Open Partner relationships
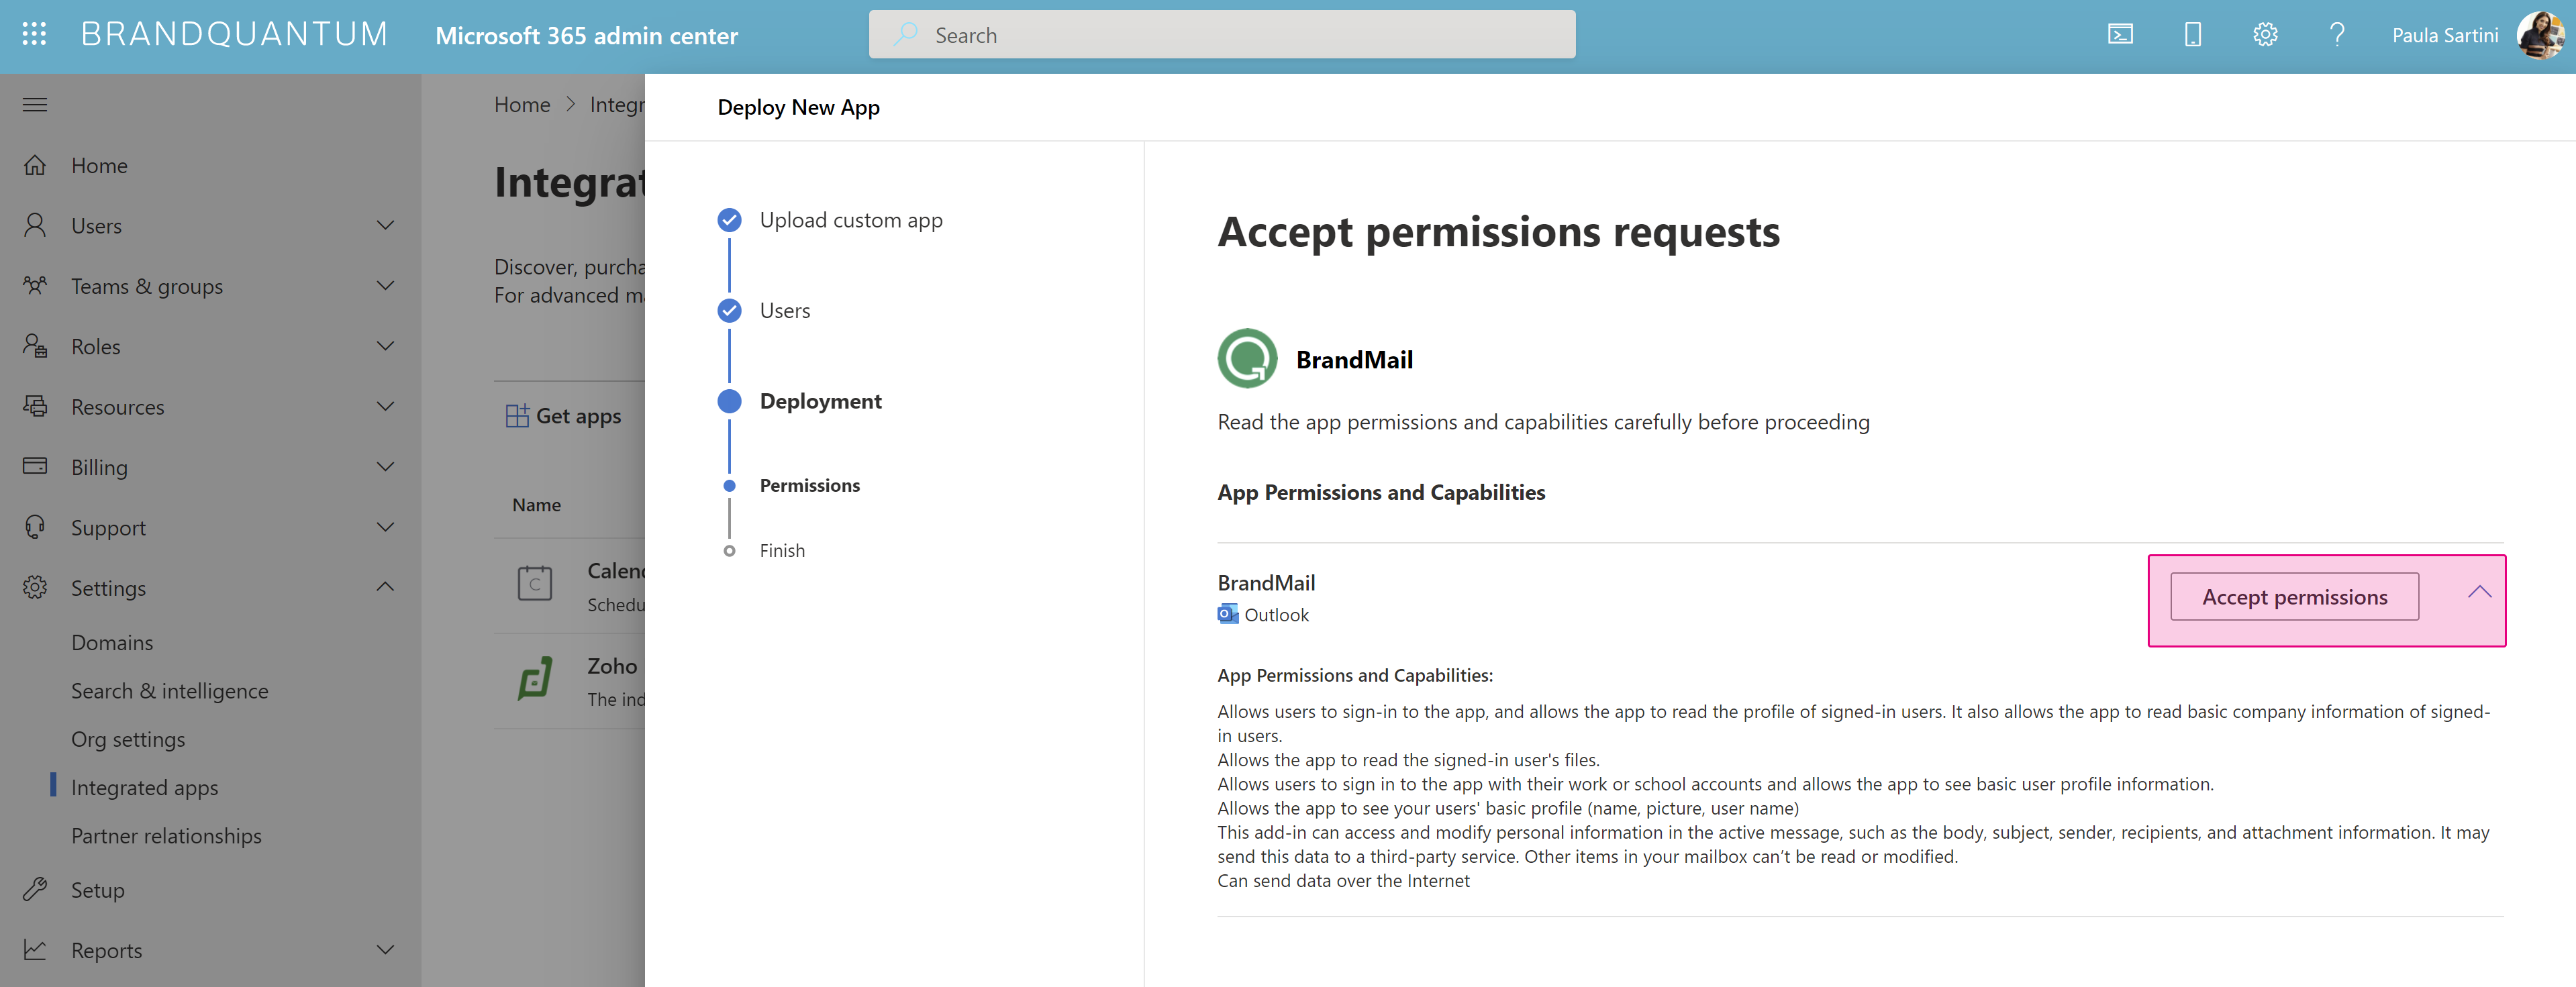 166,836
